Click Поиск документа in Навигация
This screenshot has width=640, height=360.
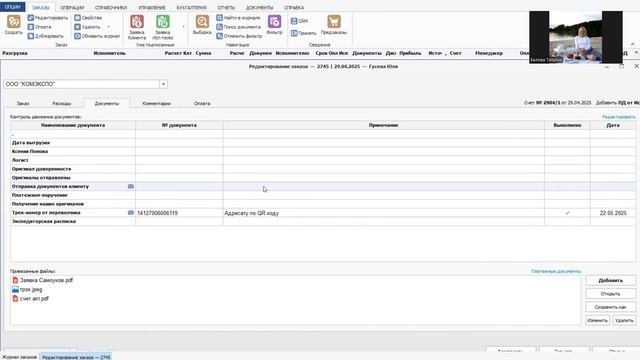238,27
